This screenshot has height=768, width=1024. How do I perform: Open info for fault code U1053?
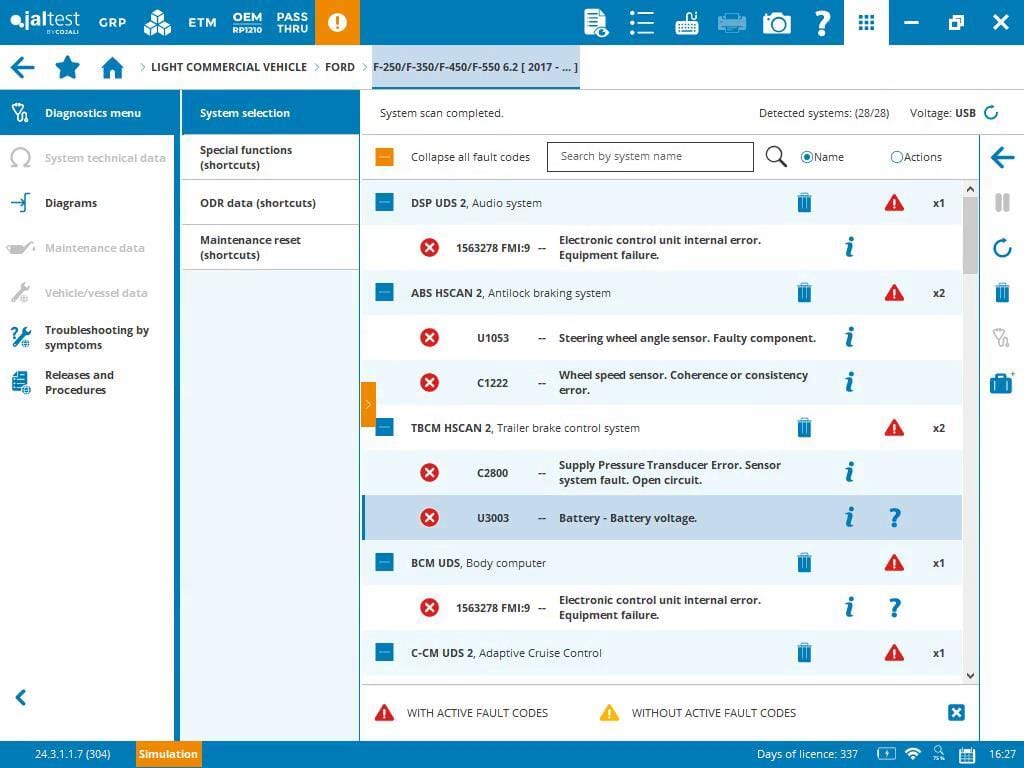click(x=849, y=337)
